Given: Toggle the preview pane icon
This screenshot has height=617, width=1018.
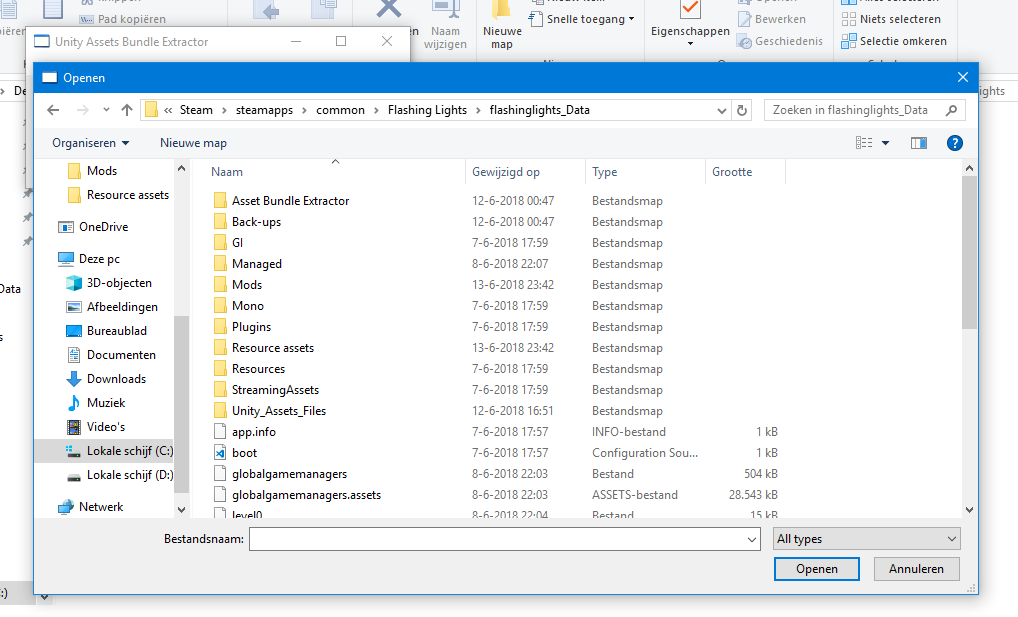Looking at the screenshot, I should click(919, 143).
